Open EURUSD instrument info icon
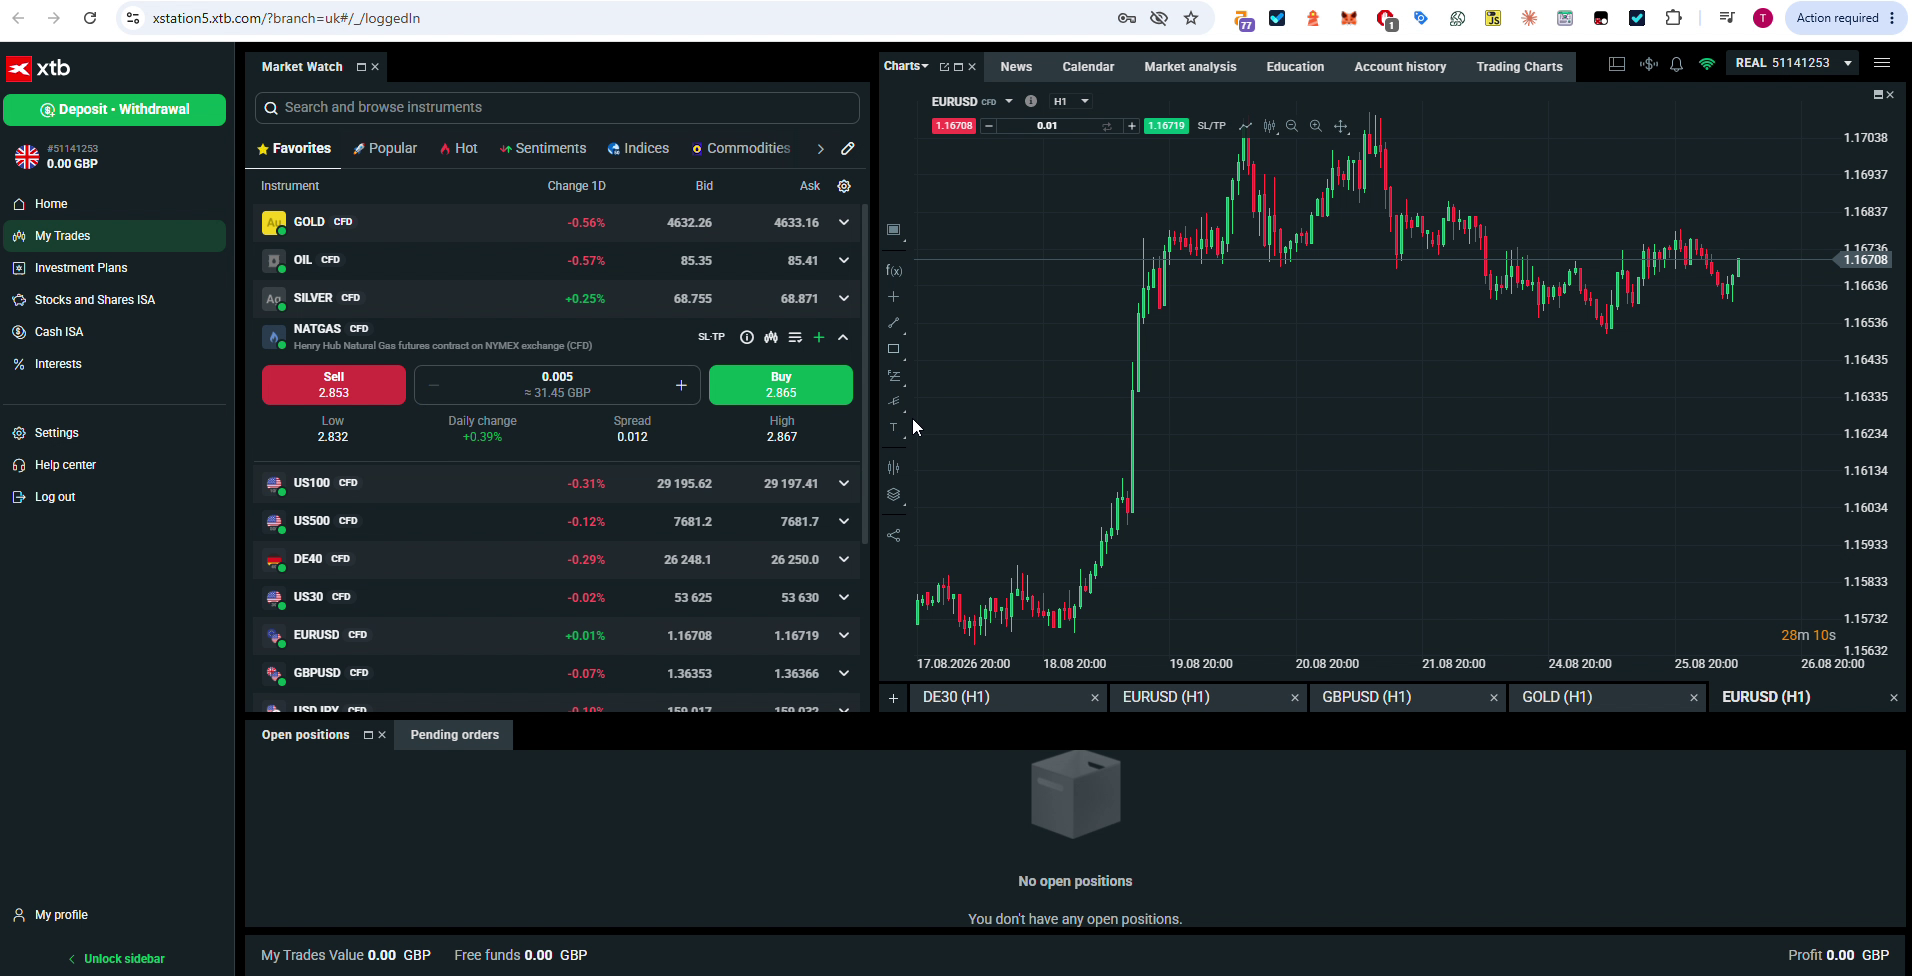This screenshot has height=976, width=1912. pyautogui.click(x=1031, y=101)
